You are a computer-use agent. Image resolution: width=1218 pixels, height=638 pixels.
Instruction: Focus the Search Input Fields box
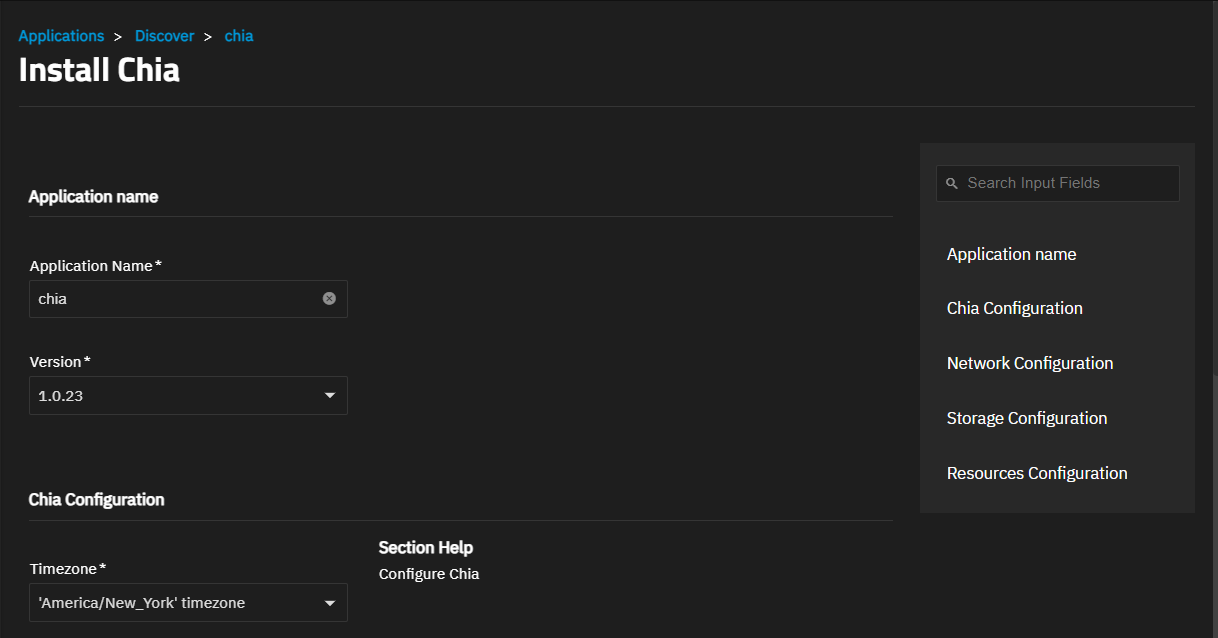[1058, 184]
